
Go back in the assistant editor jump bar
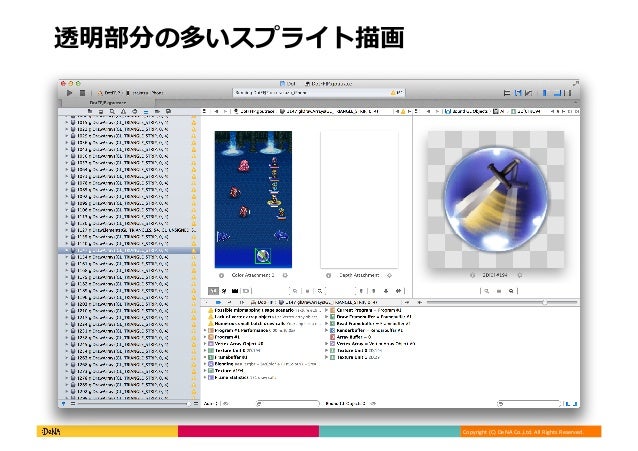[428, 111]
